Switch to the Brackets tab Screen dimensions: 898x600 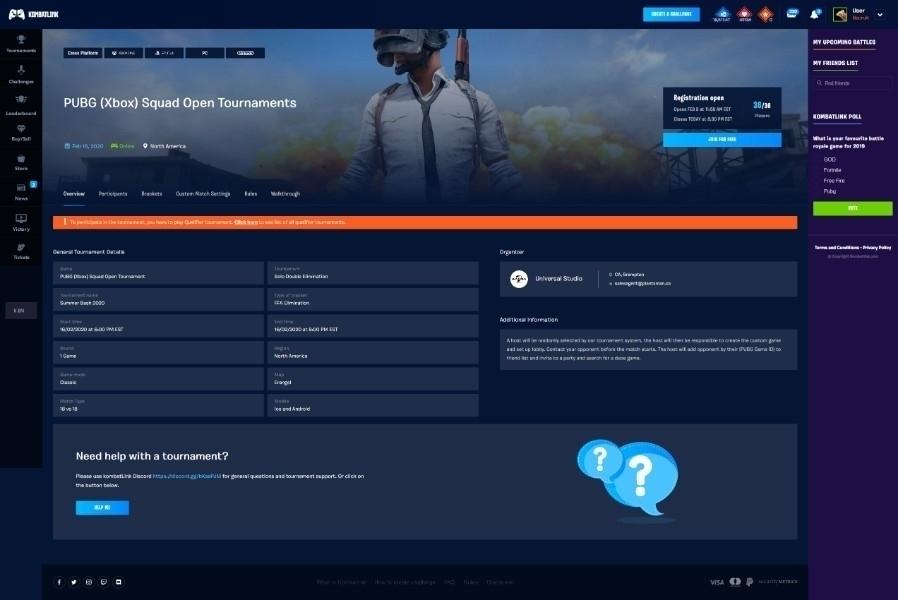tap(152, 194)
